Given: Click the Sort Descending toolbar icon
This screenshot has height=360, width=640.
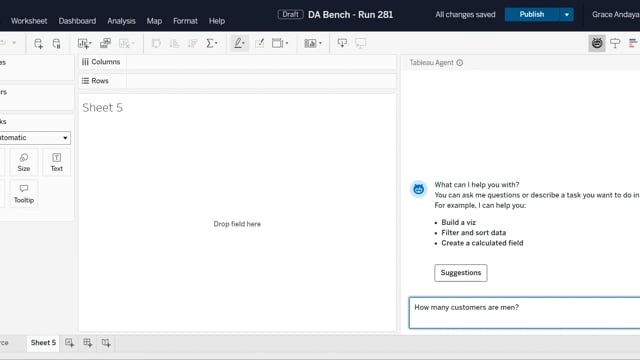Looking at the screenshot, I should pos(193,43).
